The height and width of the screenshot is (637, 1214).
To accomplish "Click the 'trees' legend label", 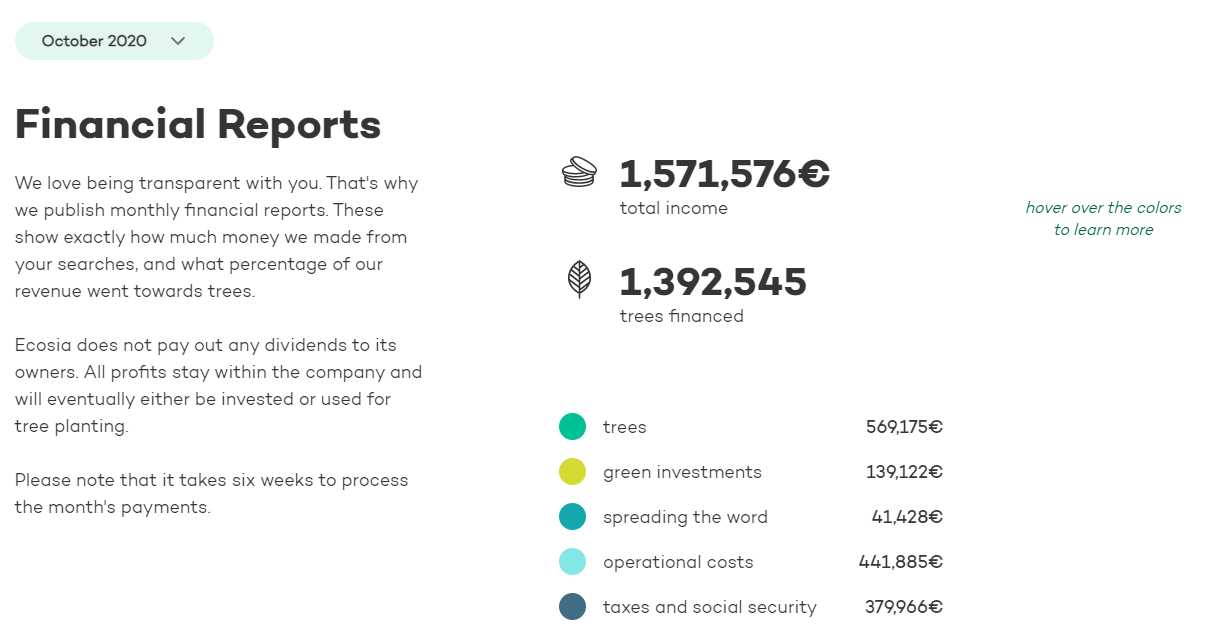I will [625, 427].
